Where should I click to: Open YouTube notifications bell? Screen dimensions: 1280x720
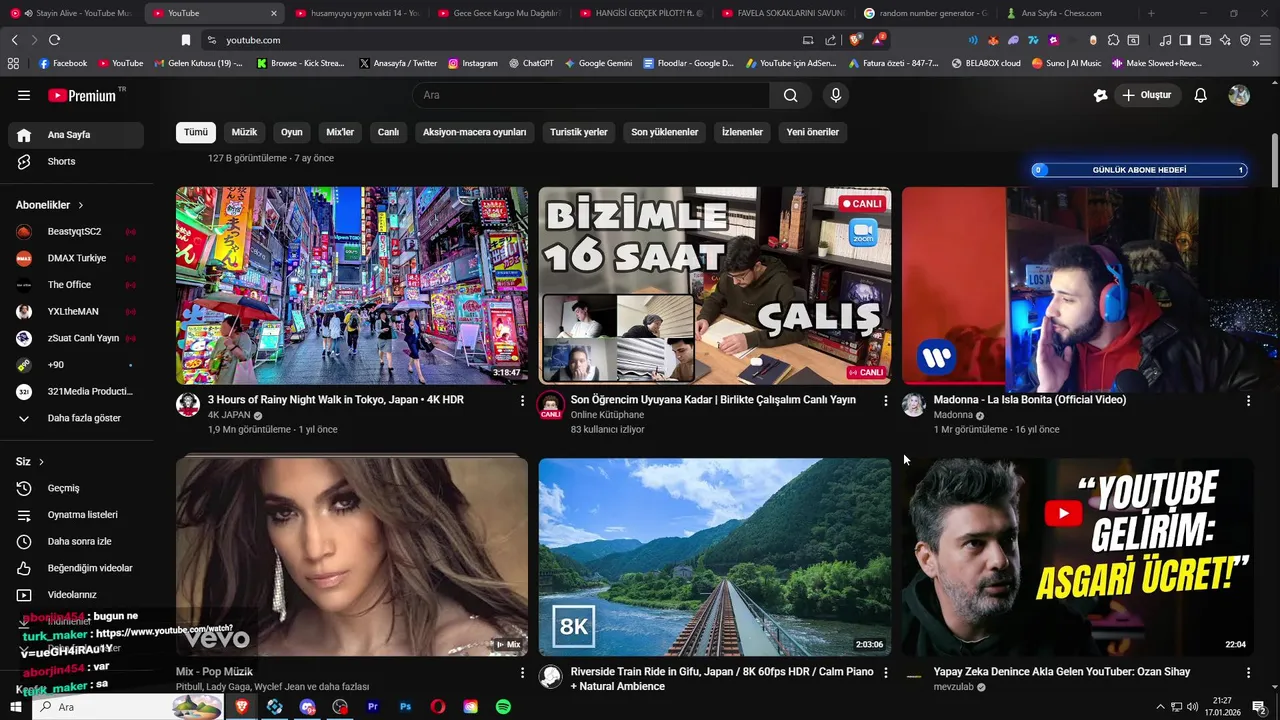(1201, 95)
